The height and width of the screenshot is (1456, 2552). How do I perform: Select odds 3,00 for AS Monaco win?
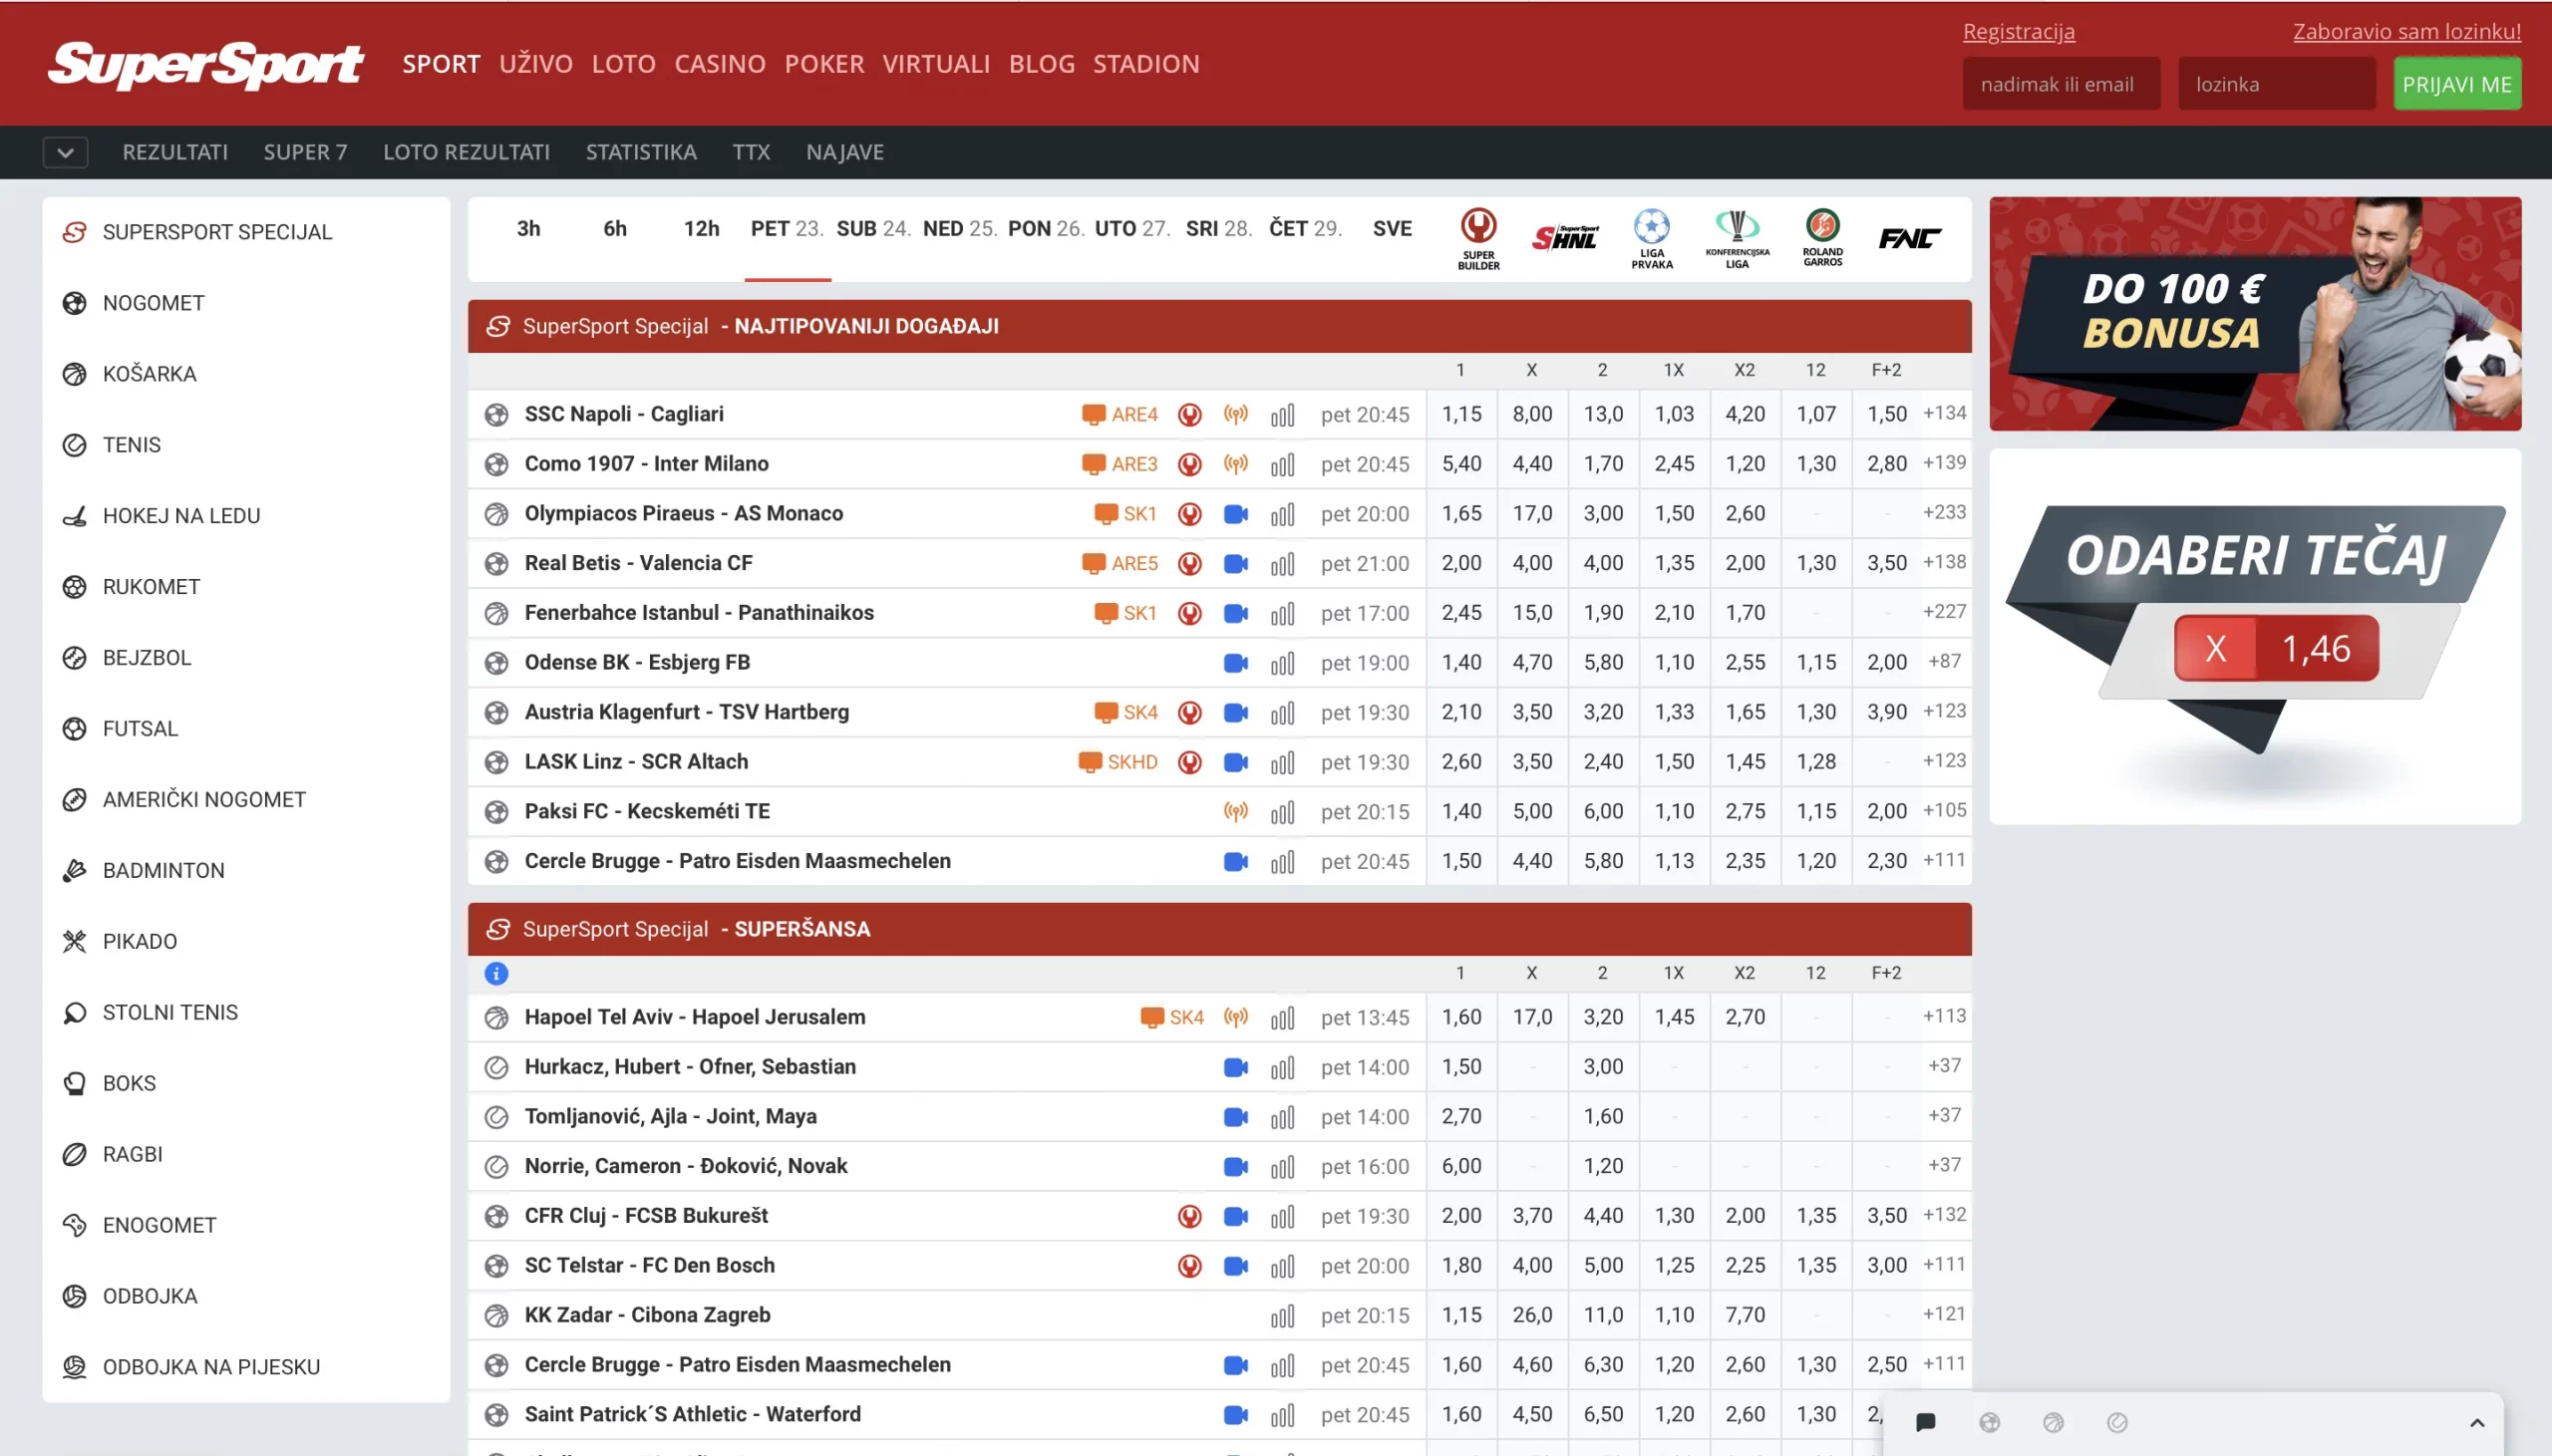tap(1603, 513)
